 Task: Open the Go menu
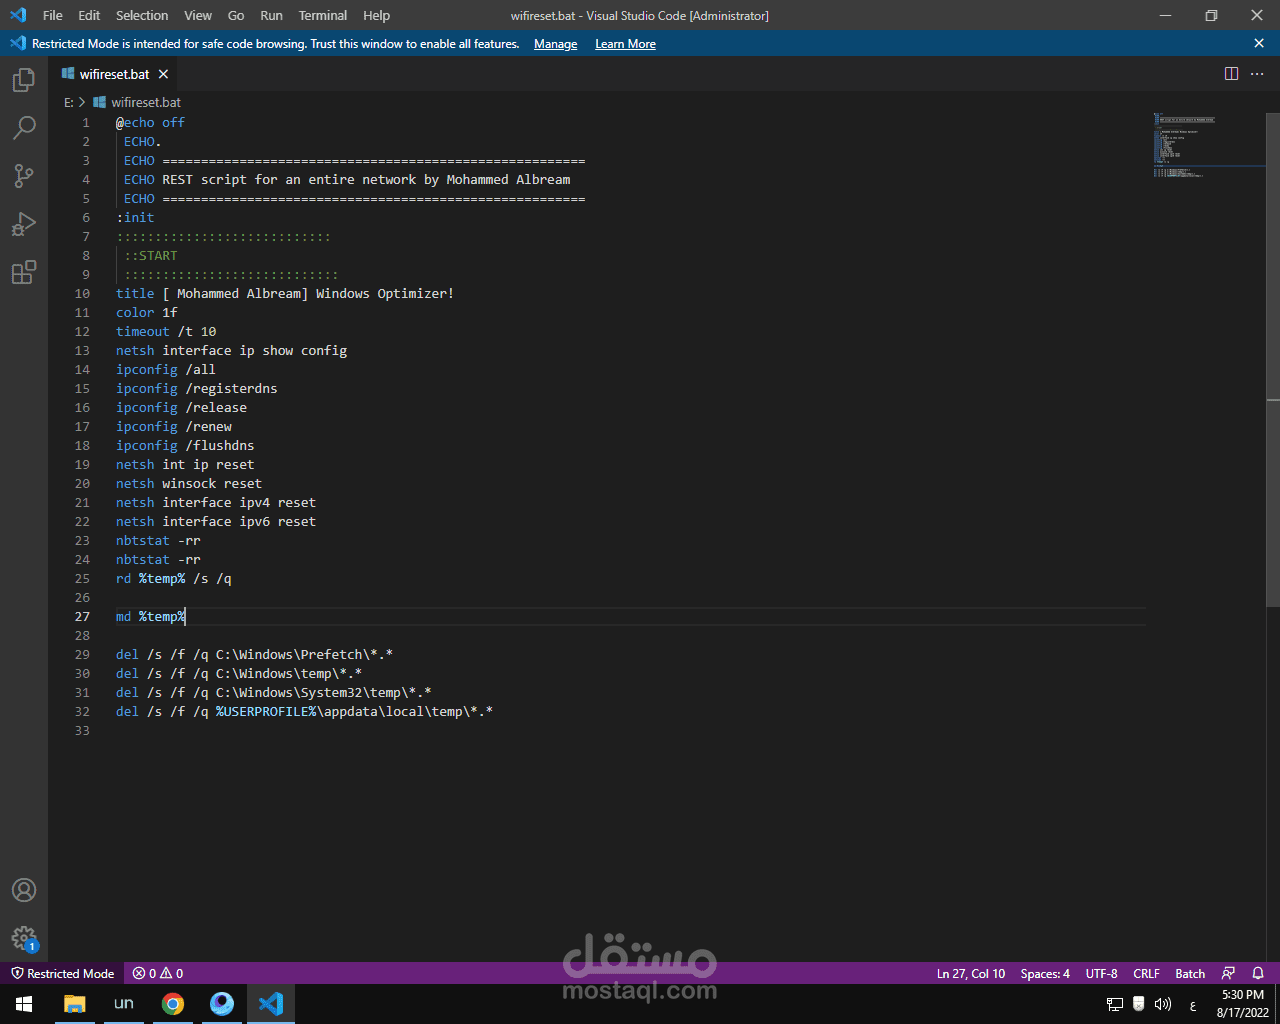[236, 15]
